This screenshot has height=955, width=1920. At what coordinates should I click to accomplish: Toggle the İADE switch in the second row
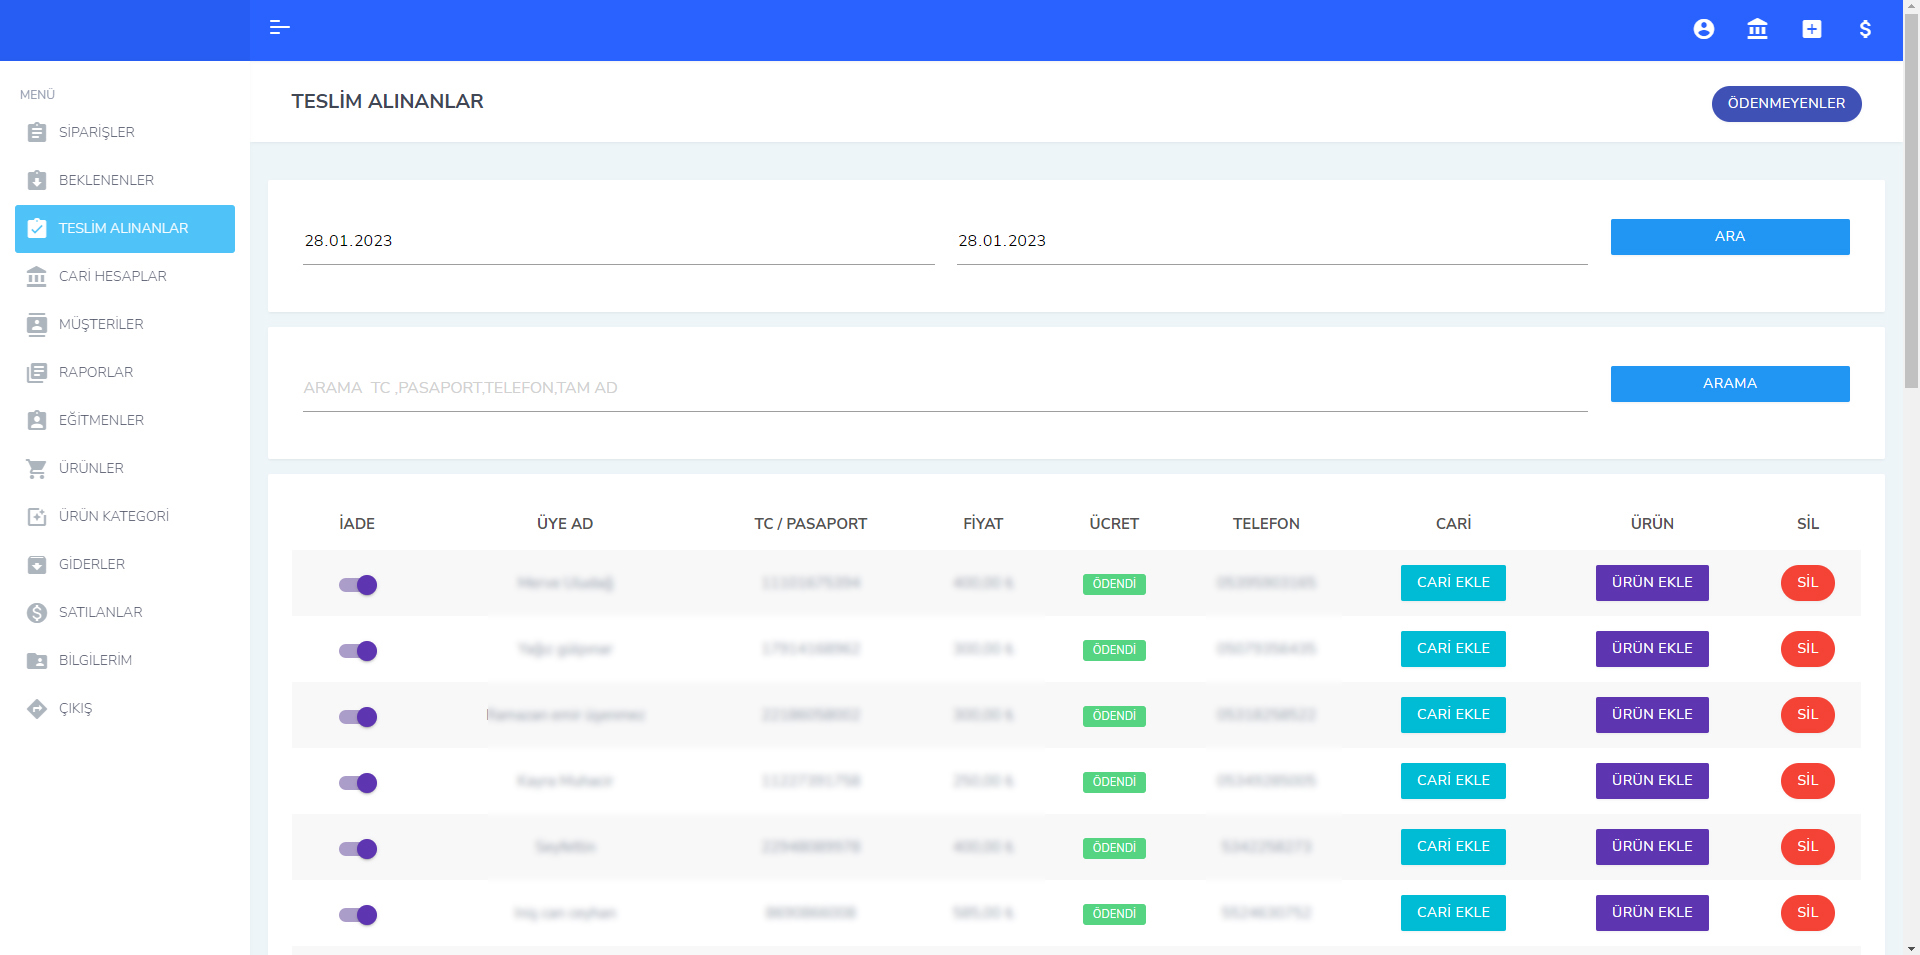click(358, 651)
